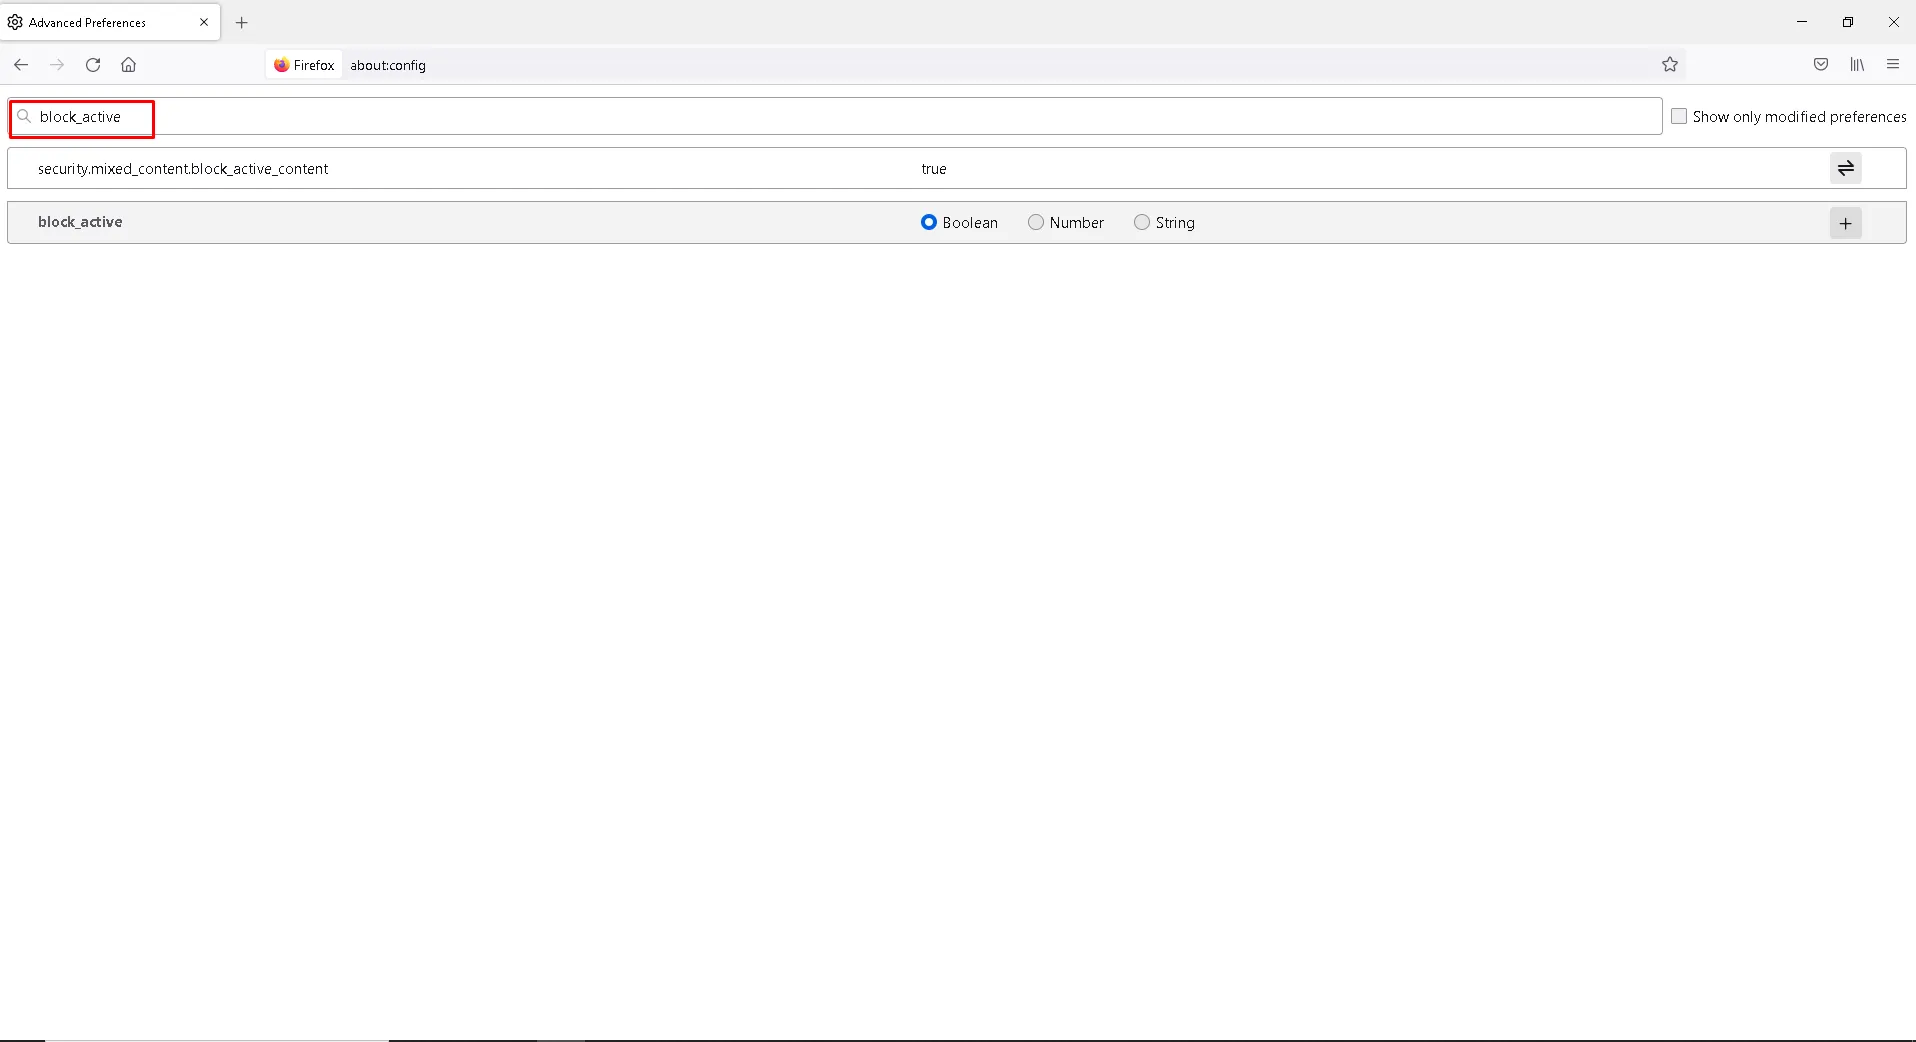Screen dimensions: 1916x1042
Task: Click the Firefox identity icon in address bar
Action: tap(305, 65)
